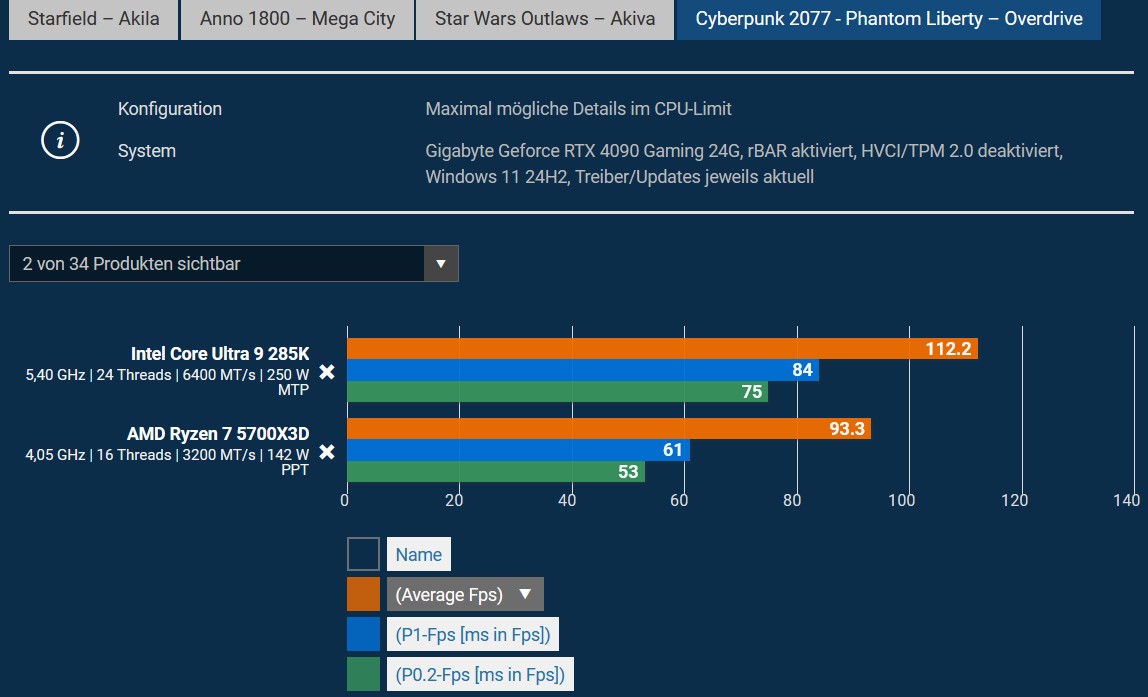Click the Intel Core Ultra 9 285K name
This screenshot has width=1148, height=697.
pyautogui.click(x=220, y=354)
